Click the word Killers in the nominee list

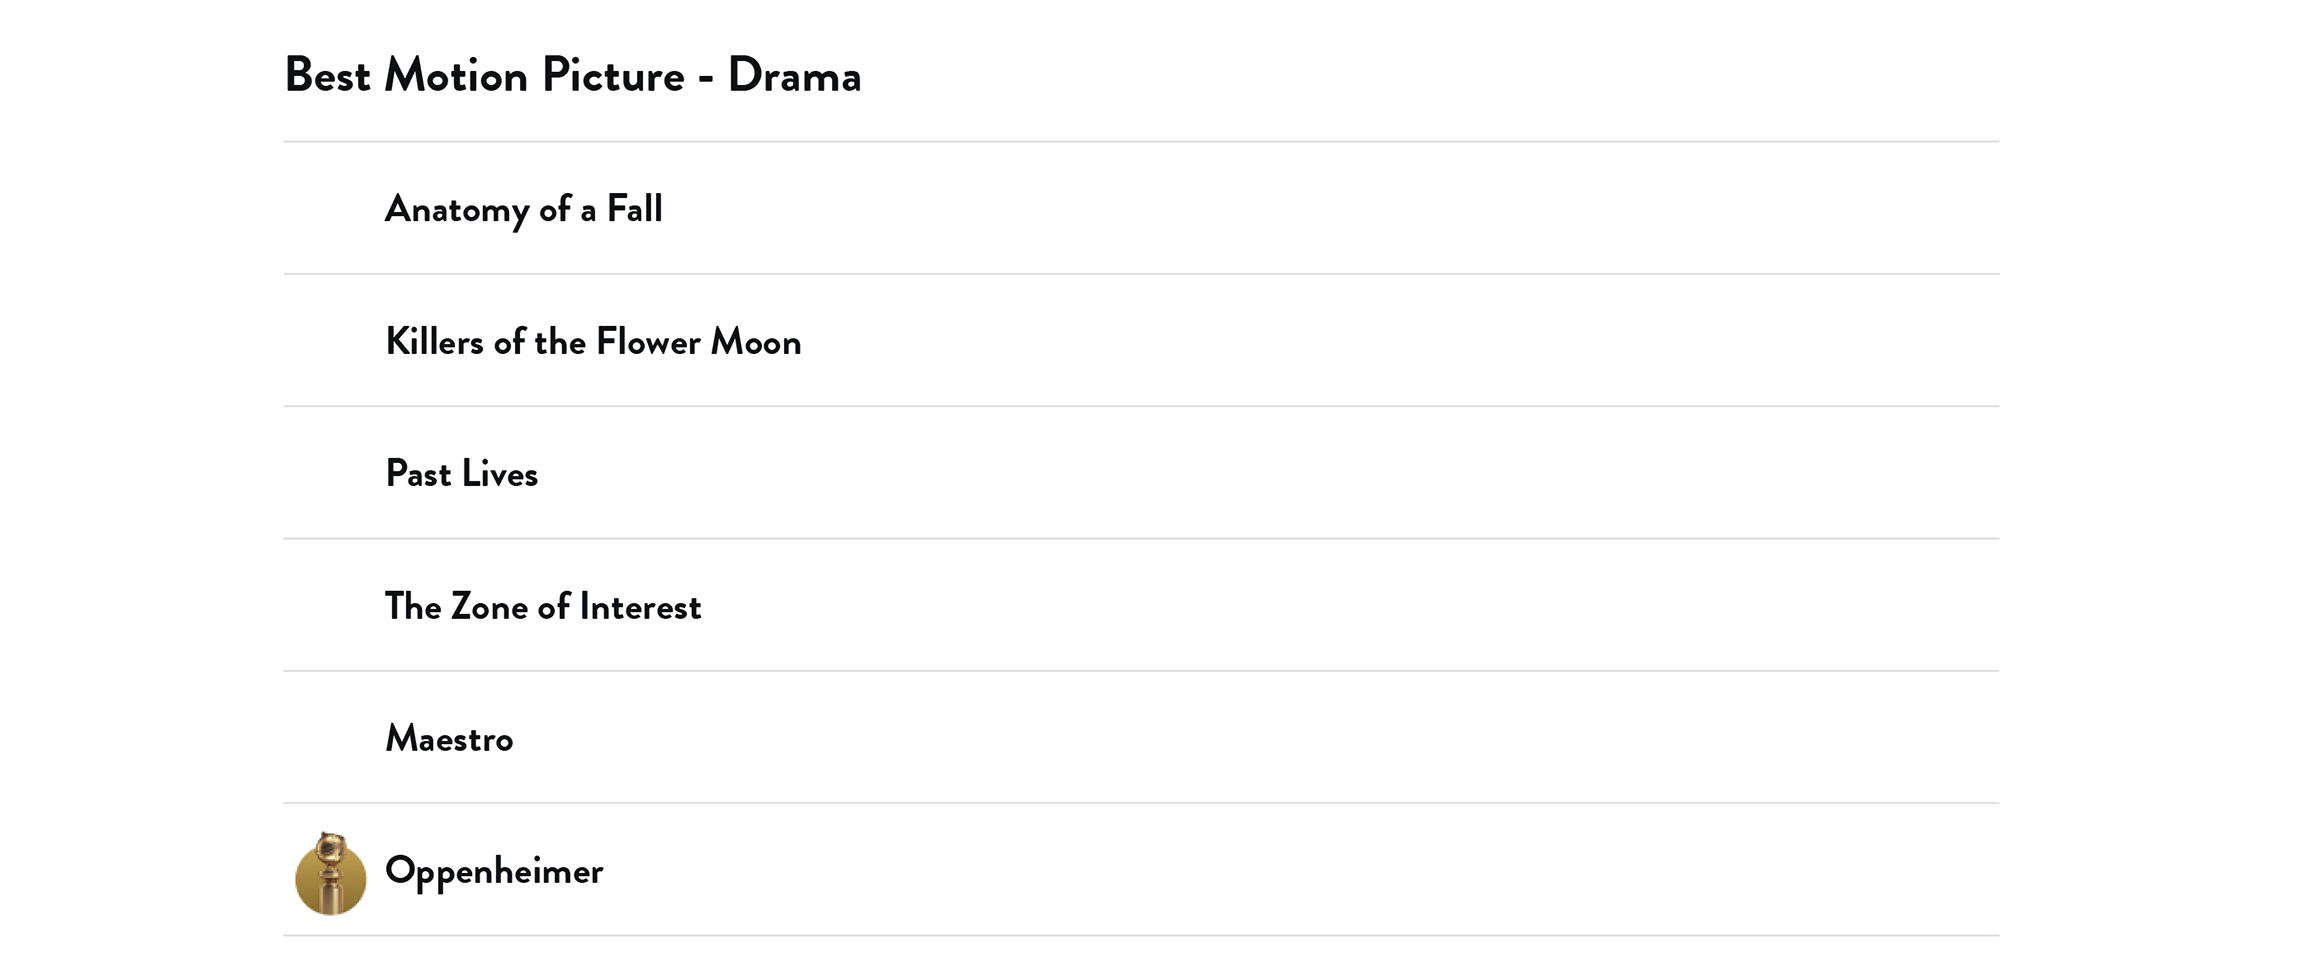(x=434, y=342)
